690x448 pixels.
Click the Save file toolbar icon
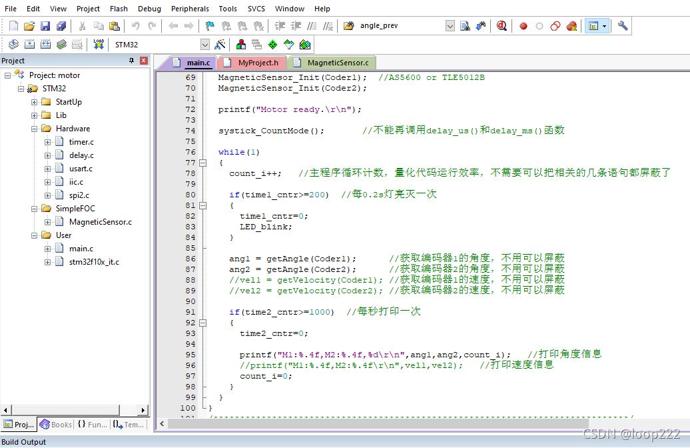click(45, 26)
